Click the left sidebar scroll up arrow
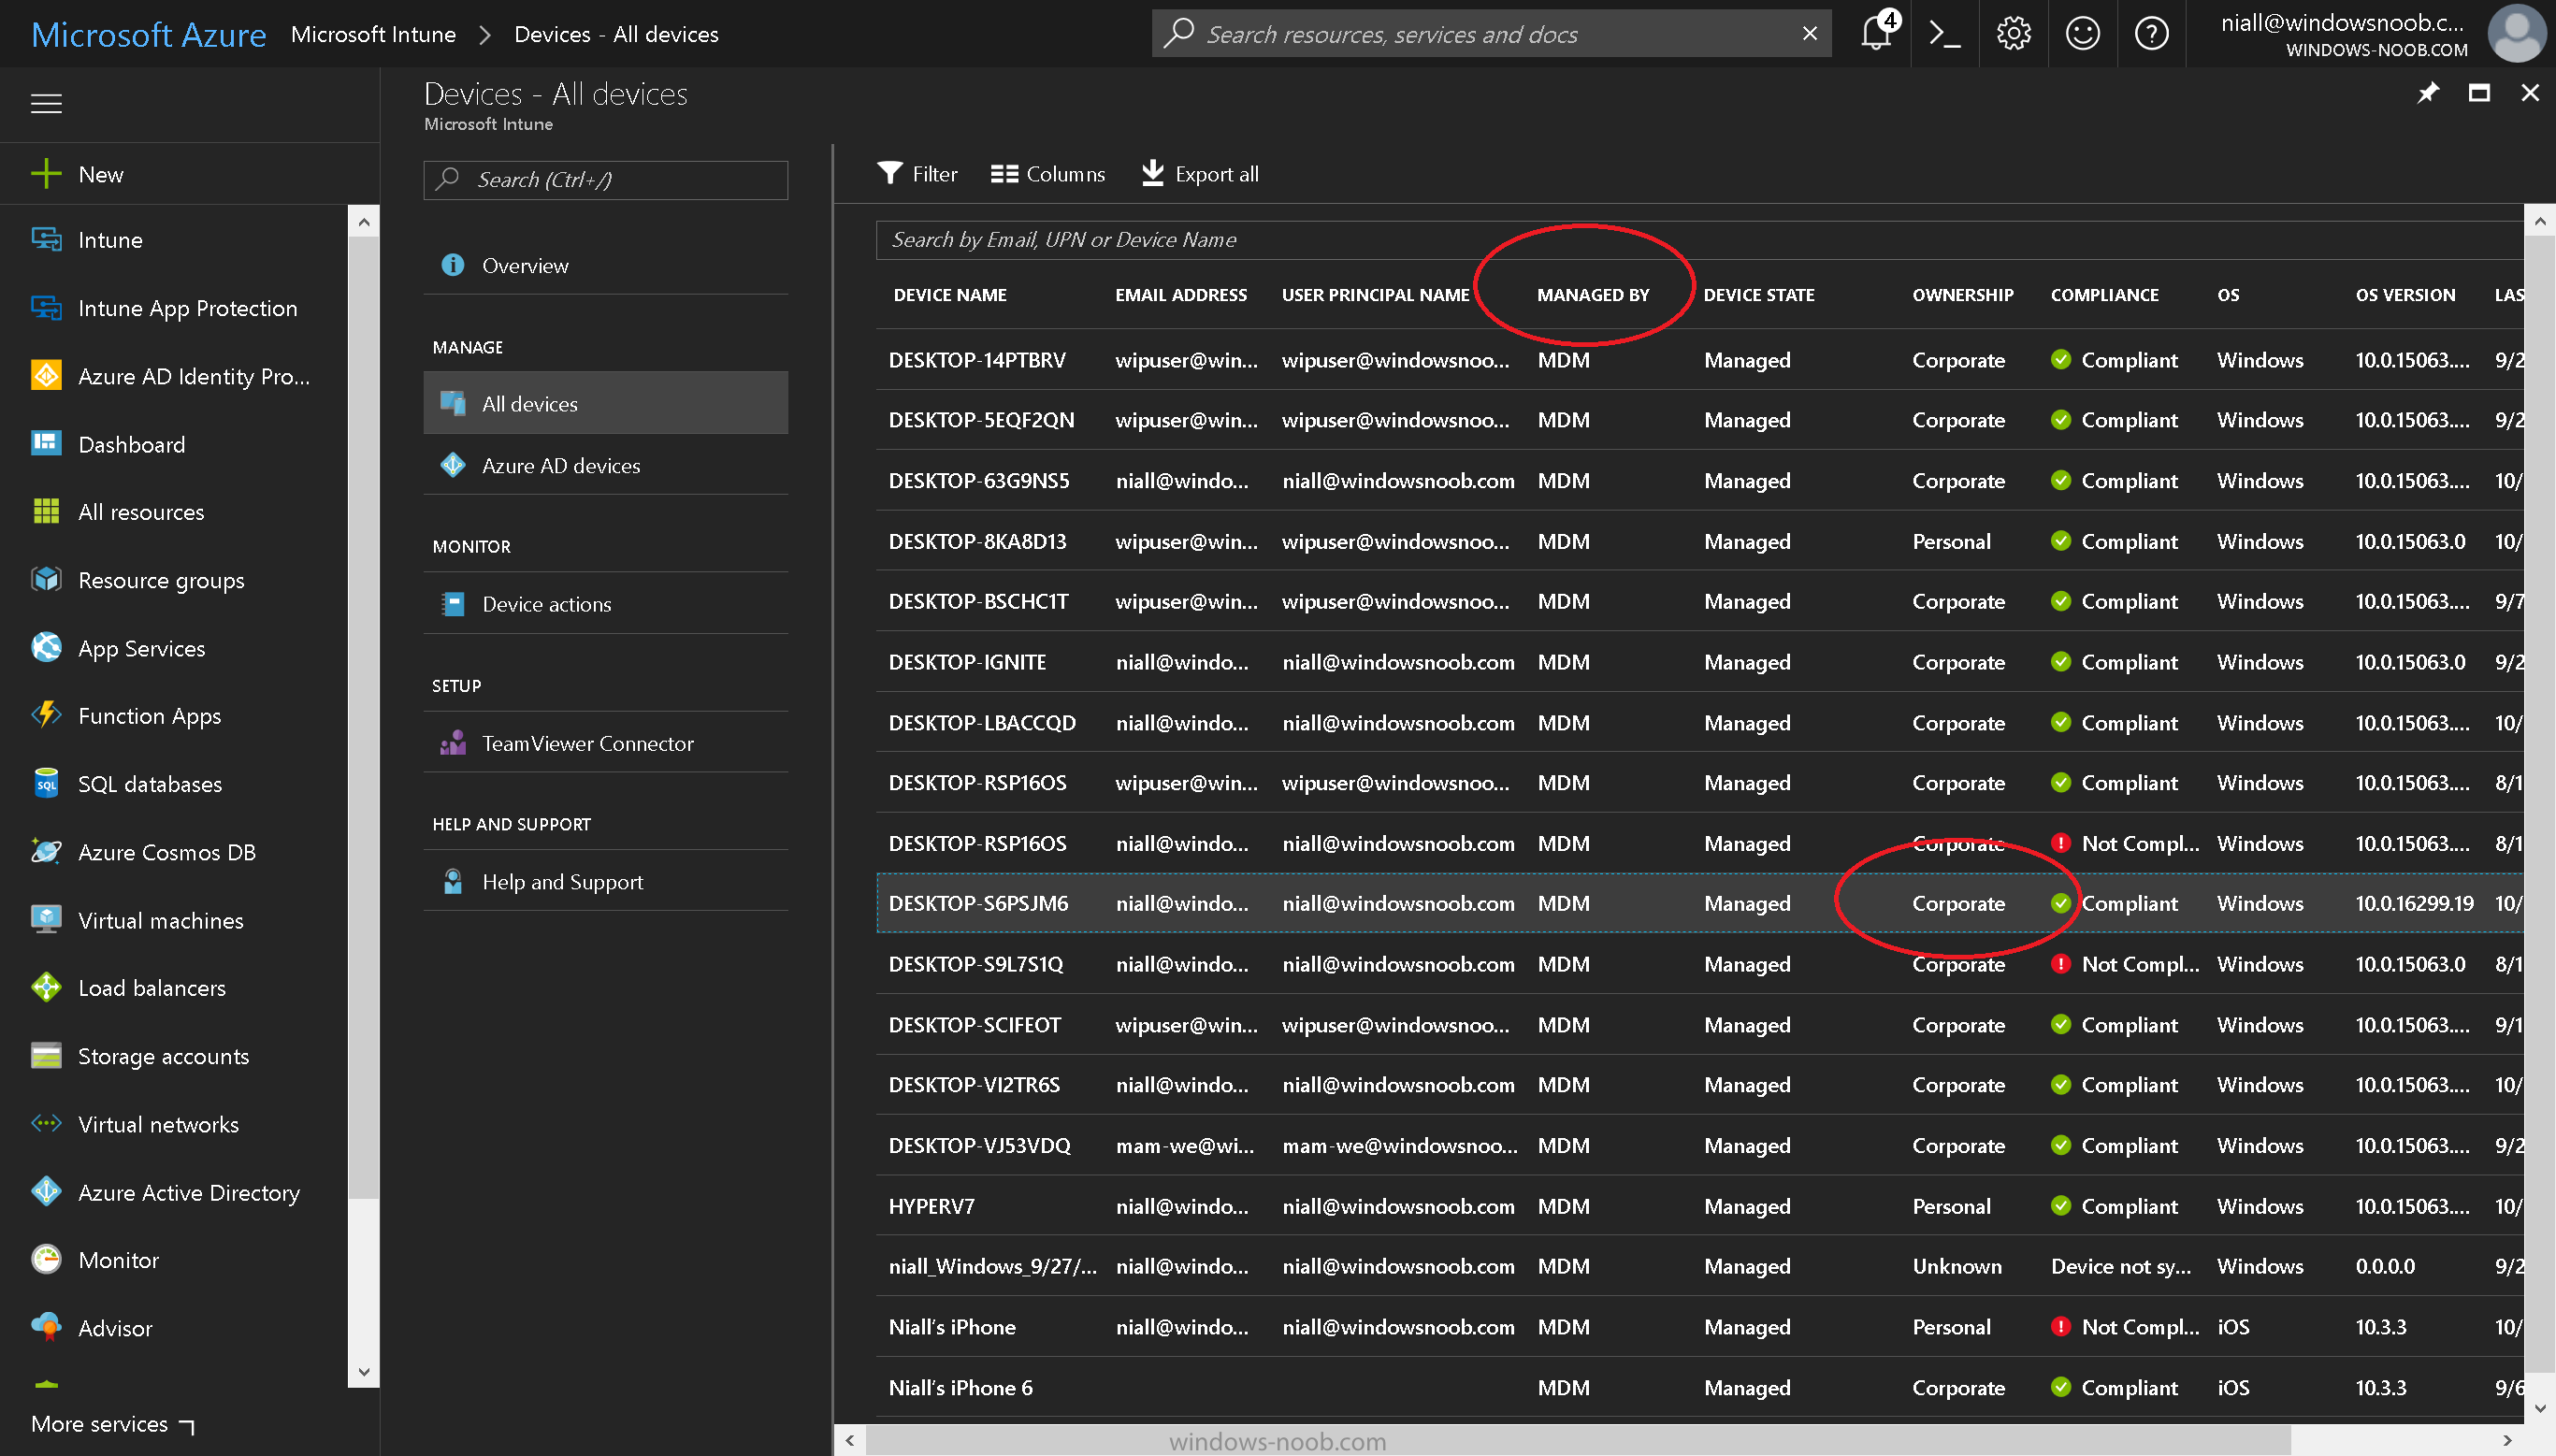This screenshot has height=1456, width=2556. pyautogui.click(x=364, y=222)
